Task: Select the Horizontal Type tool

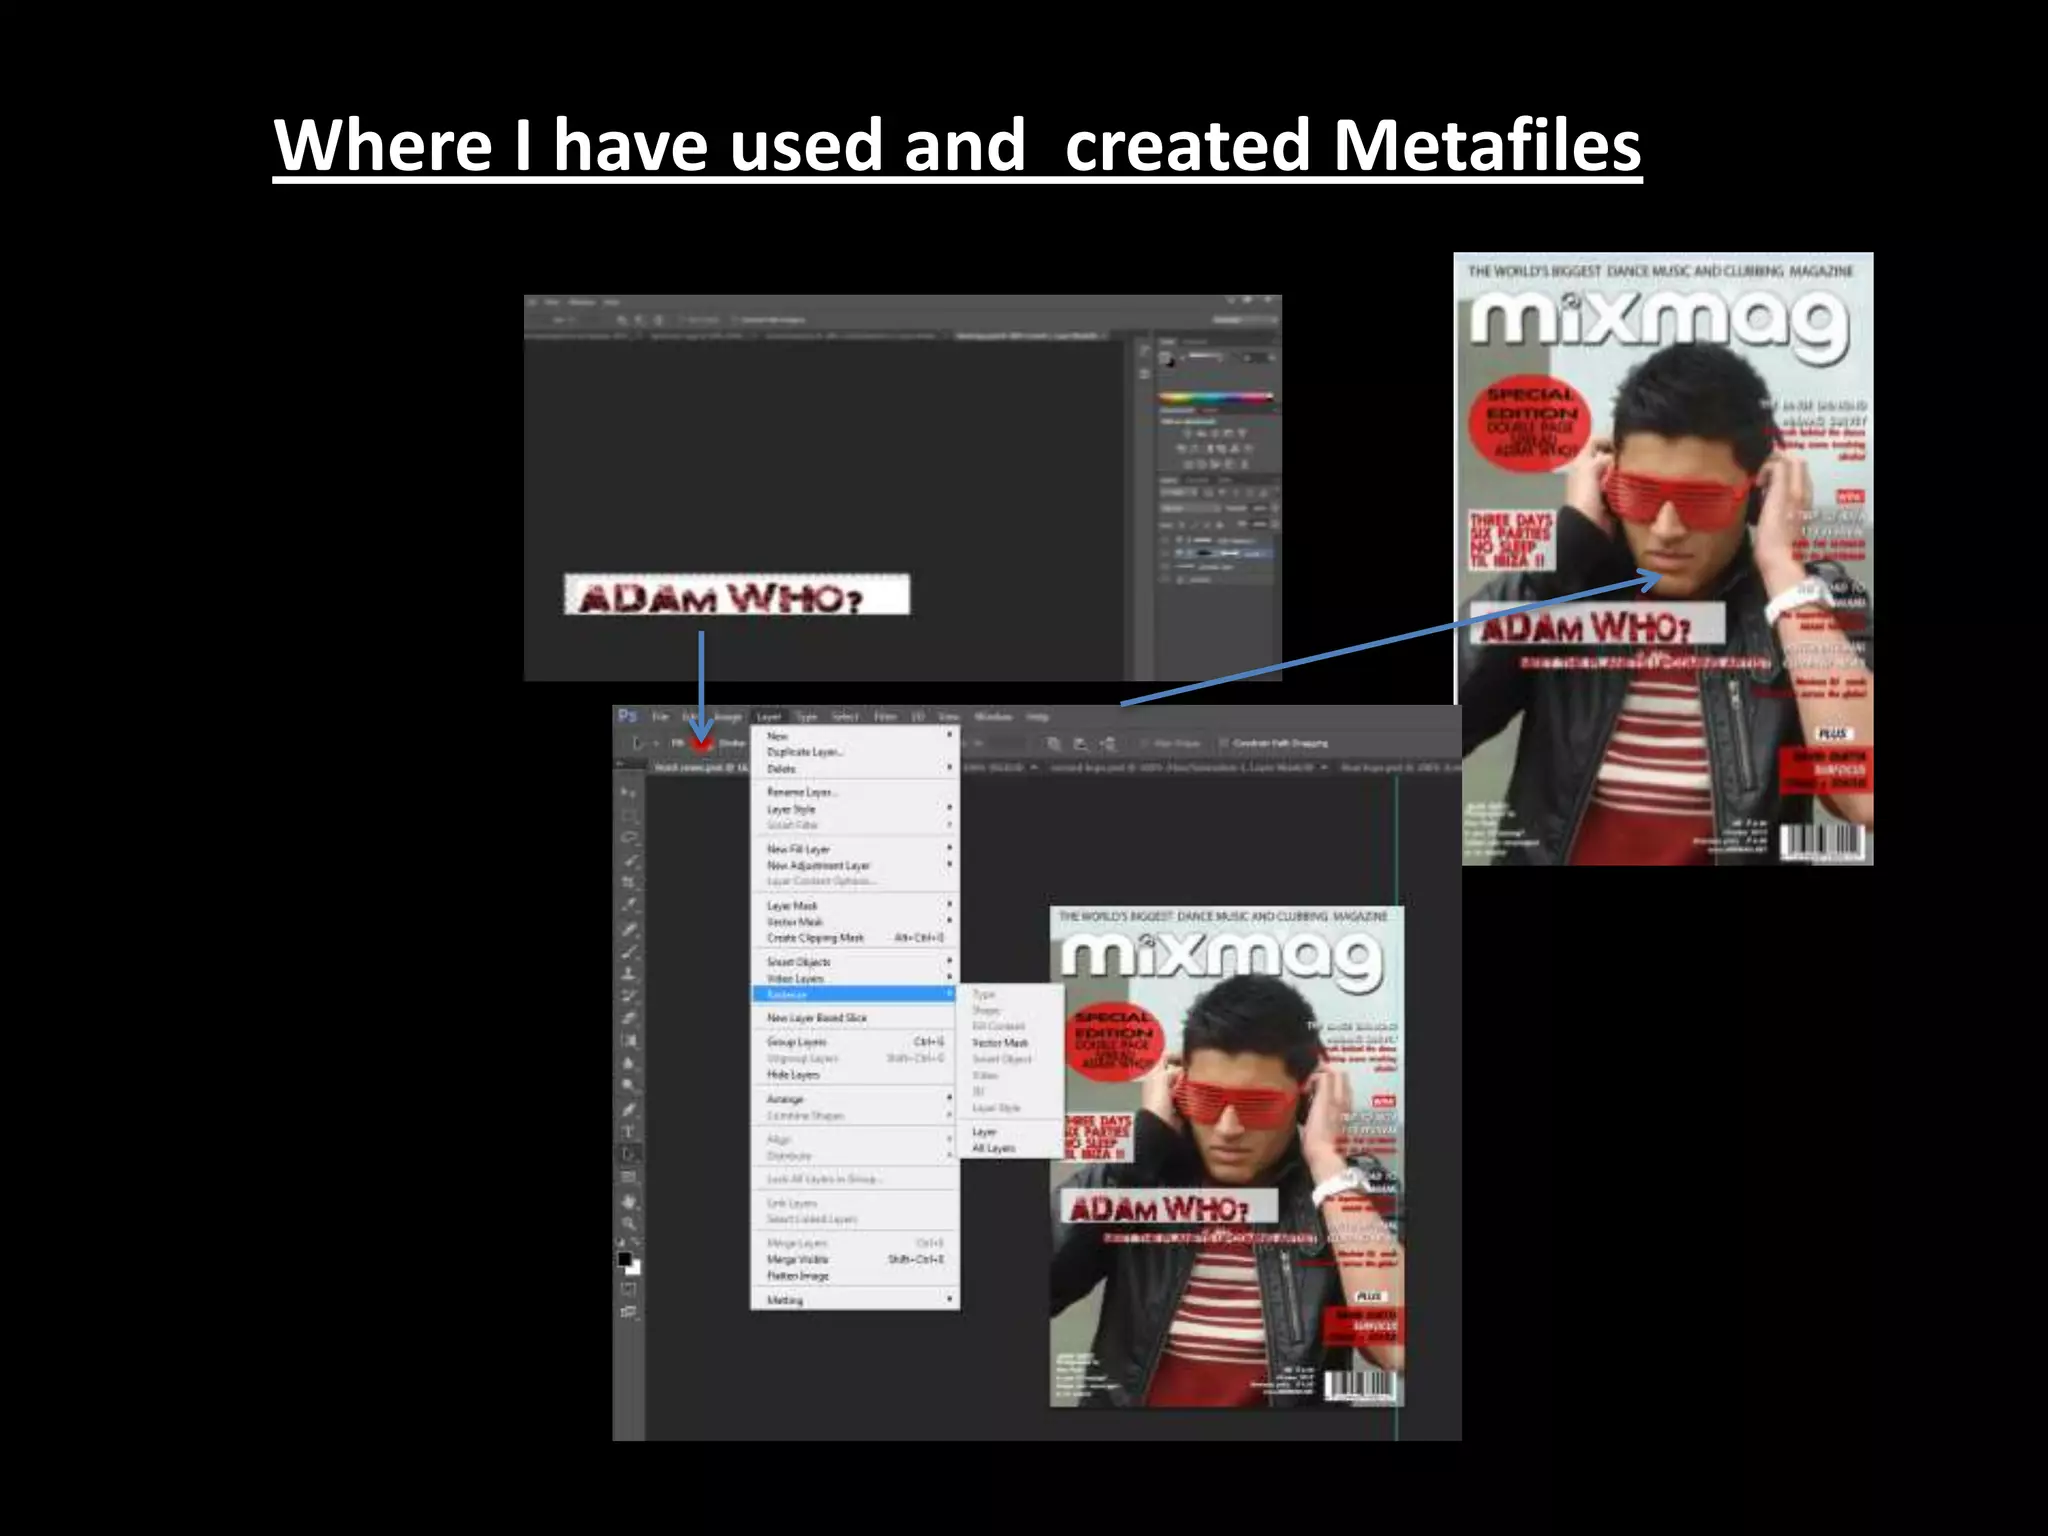Action: point(628,1132)
